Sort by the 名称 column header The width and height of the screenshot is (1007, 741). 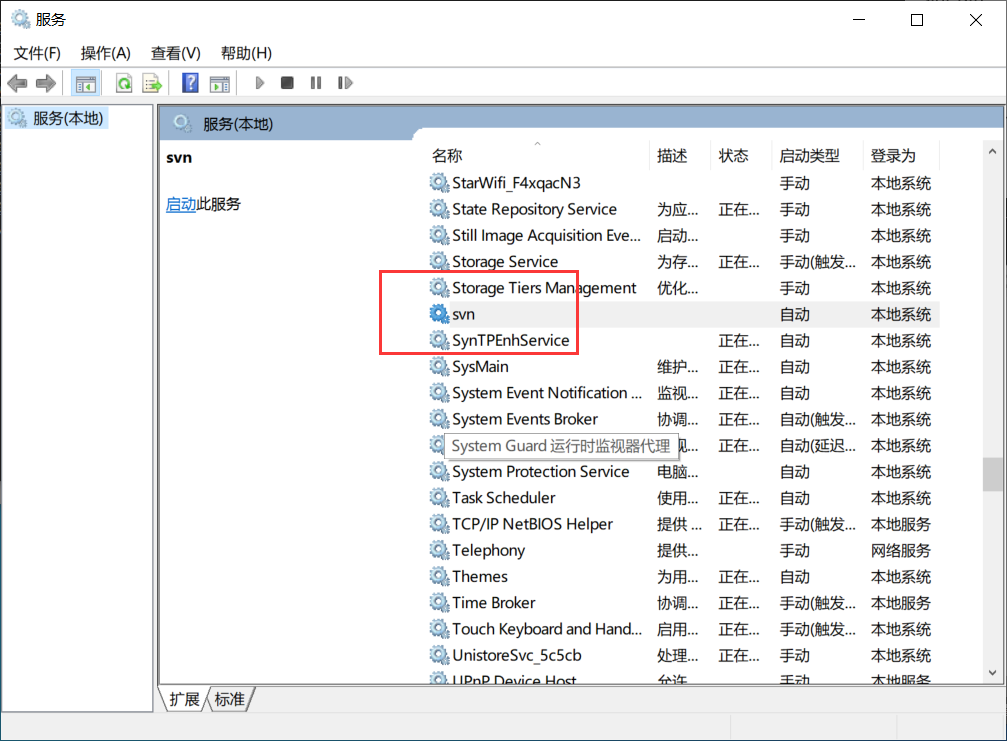tap(447, 155)
